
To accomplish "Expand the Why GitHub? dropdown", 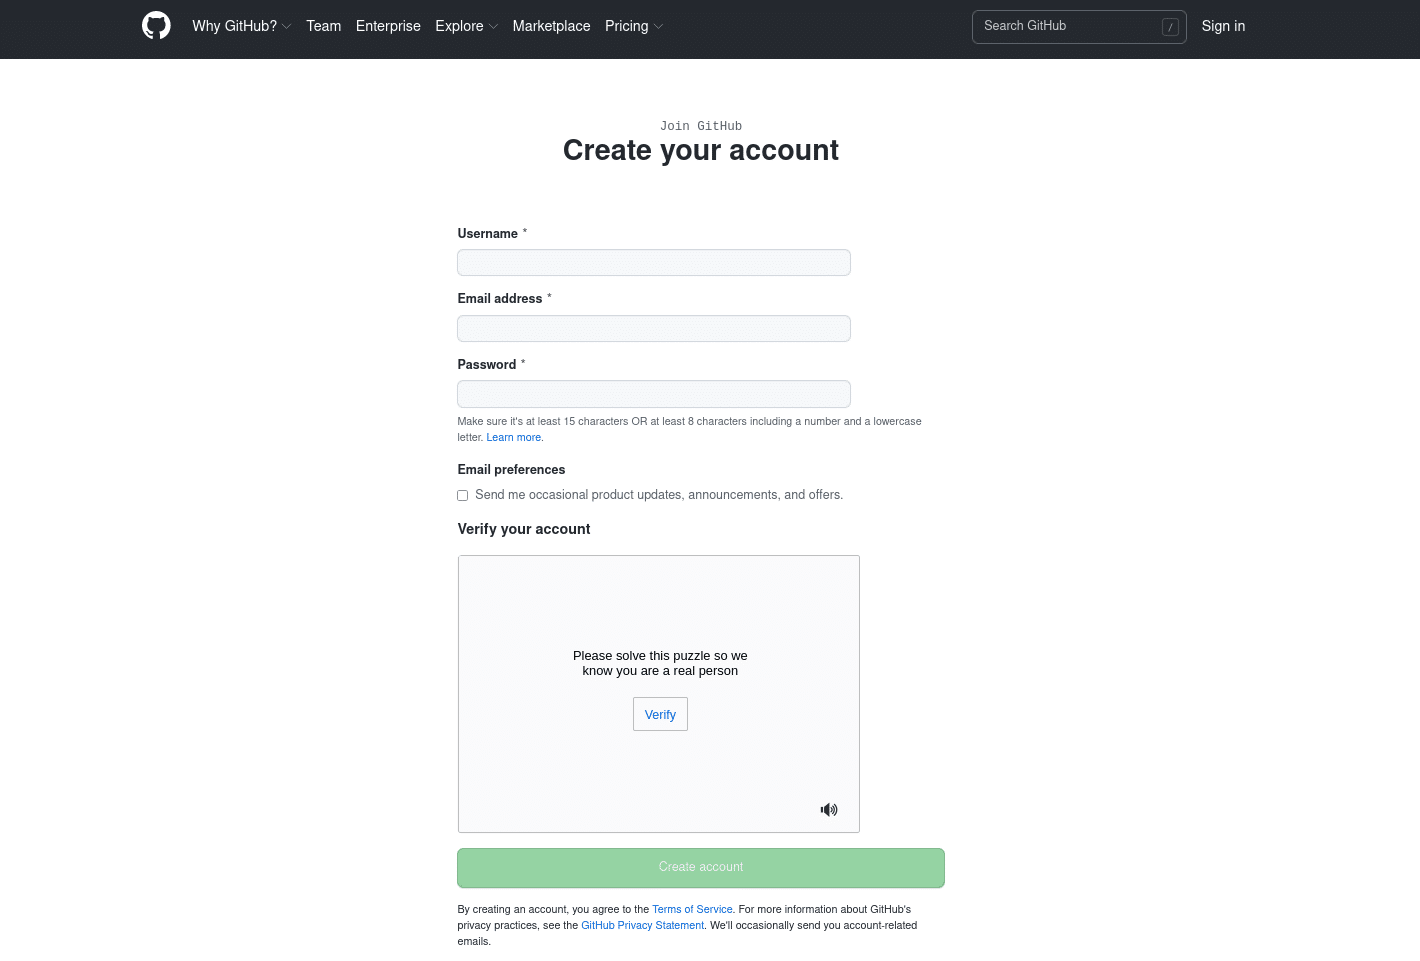I will (242, 26).
